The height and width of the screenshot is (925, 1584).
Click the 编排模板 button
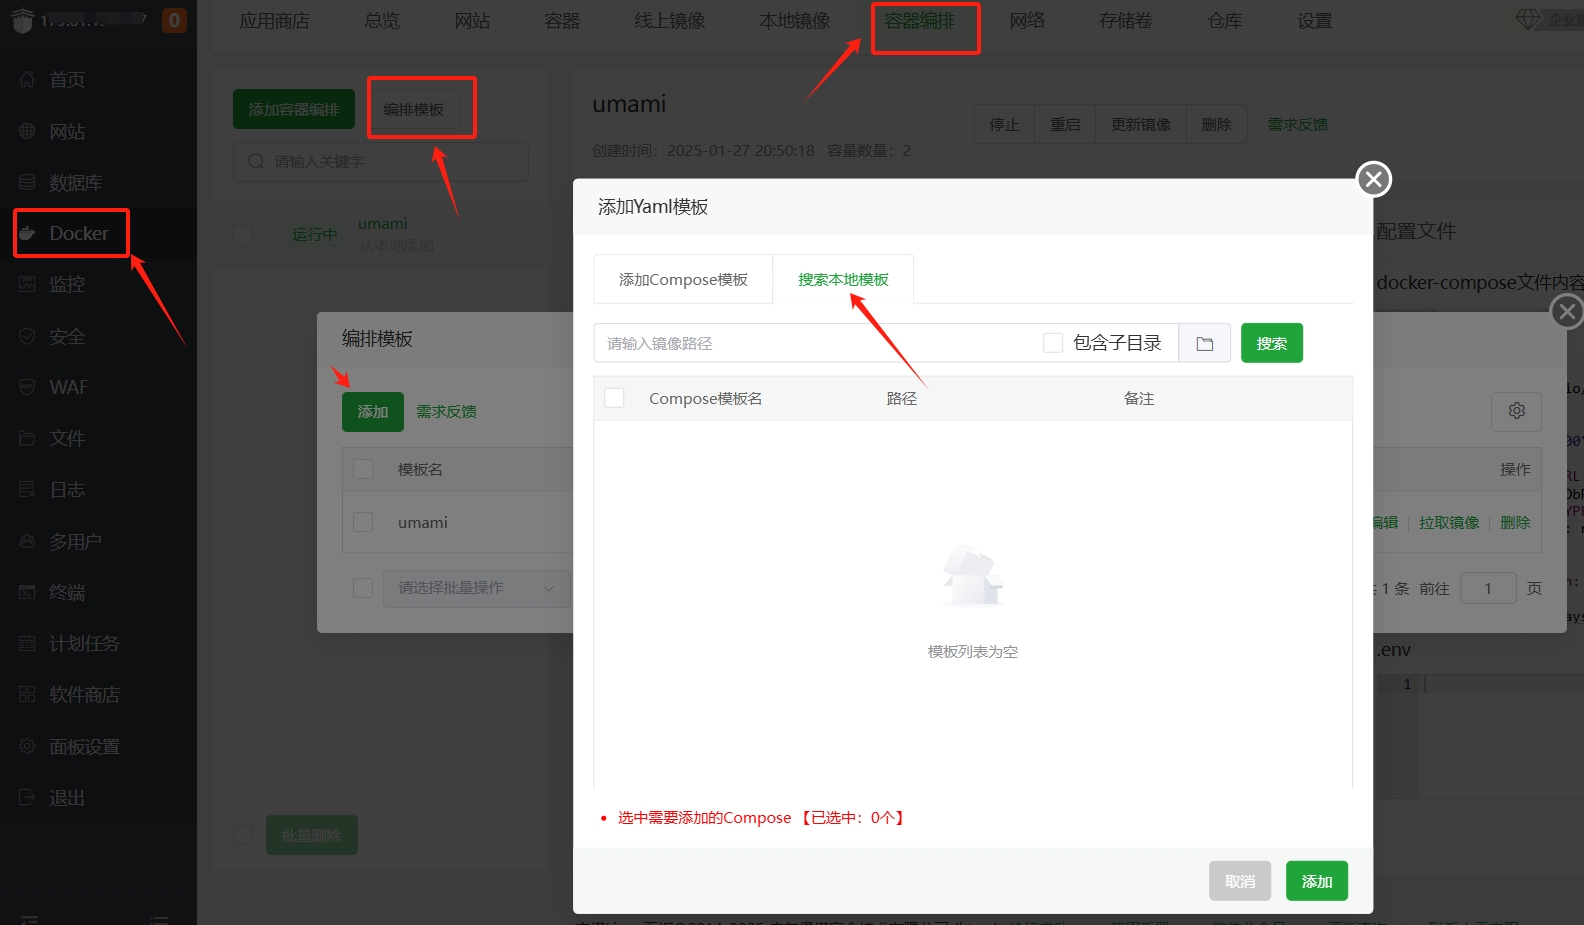pos(414,109)
